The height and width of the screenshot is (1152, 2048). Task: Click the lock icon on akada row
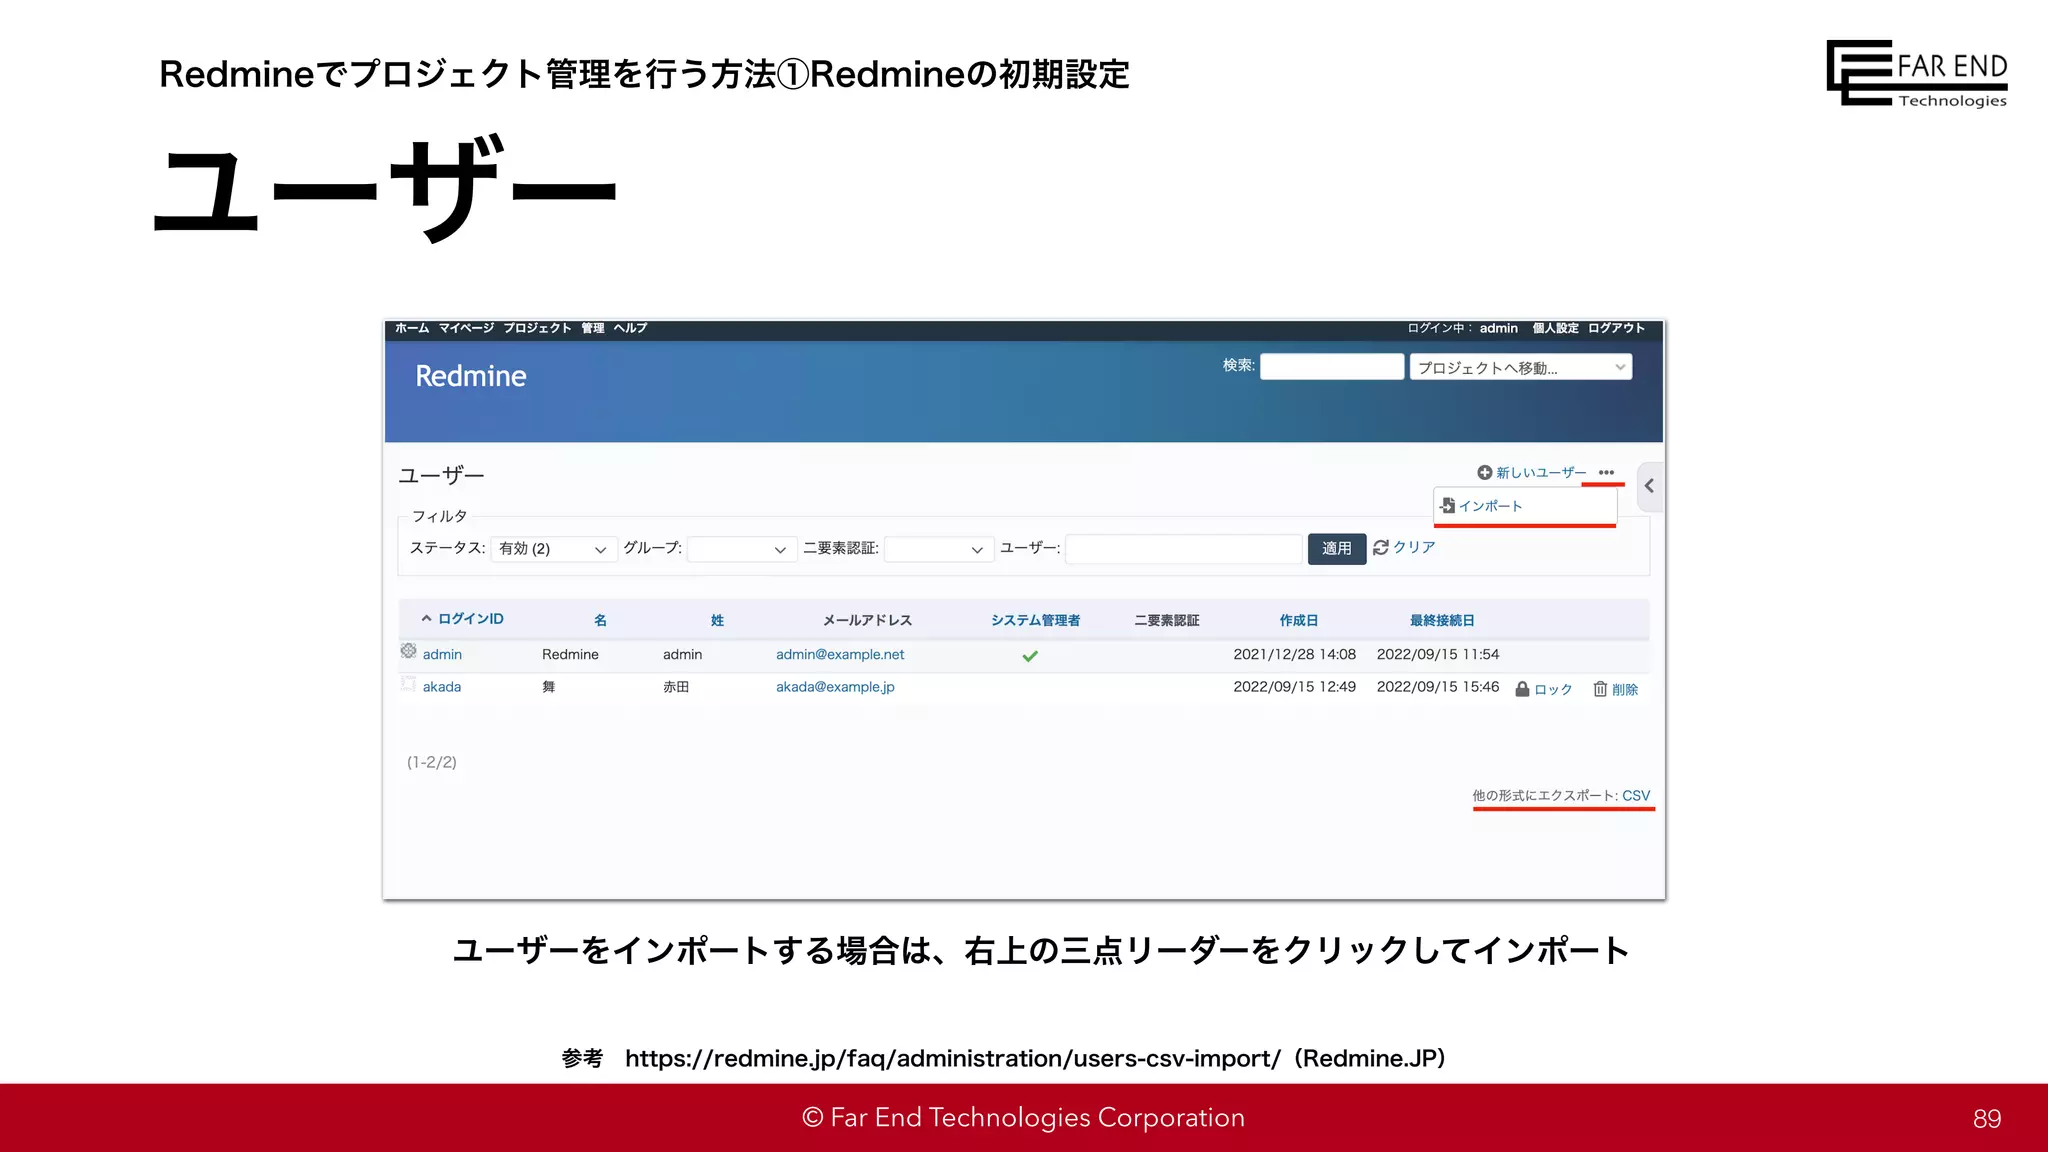1522,689
